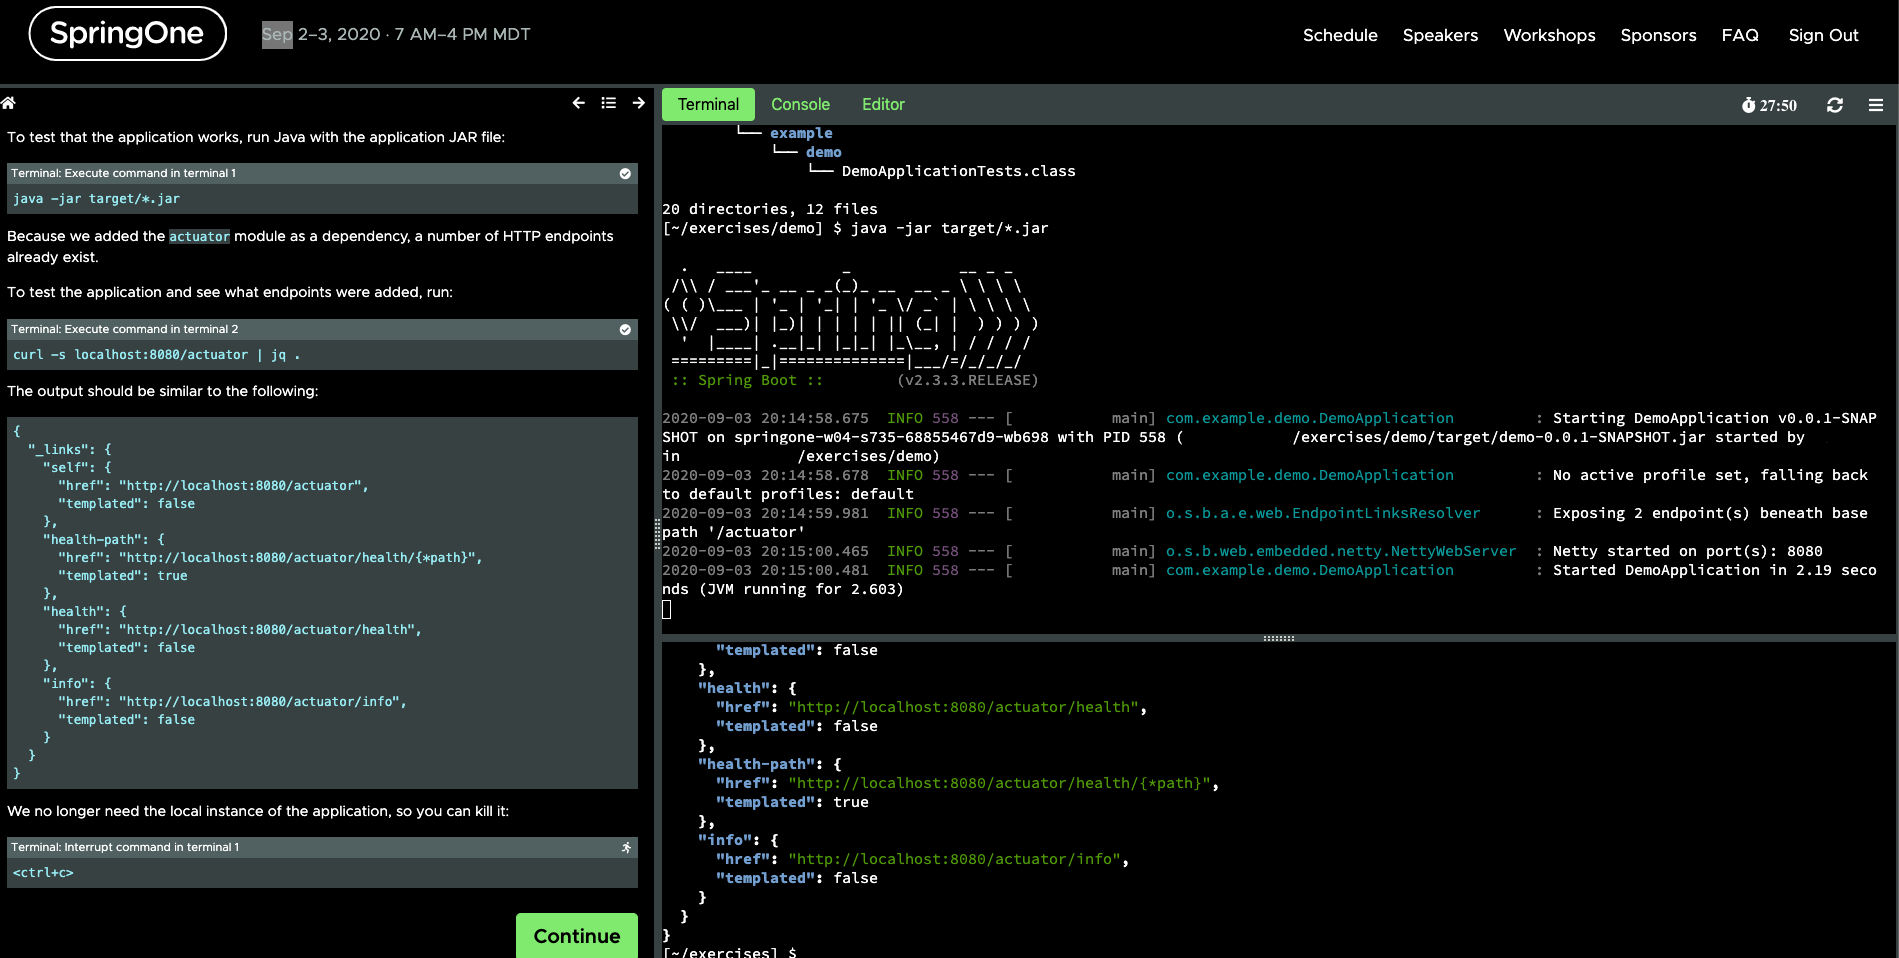Screen dimensions: 1899x958
Task: Run the curl localhost:8080/actuator command block
Action: click(322, 355)
